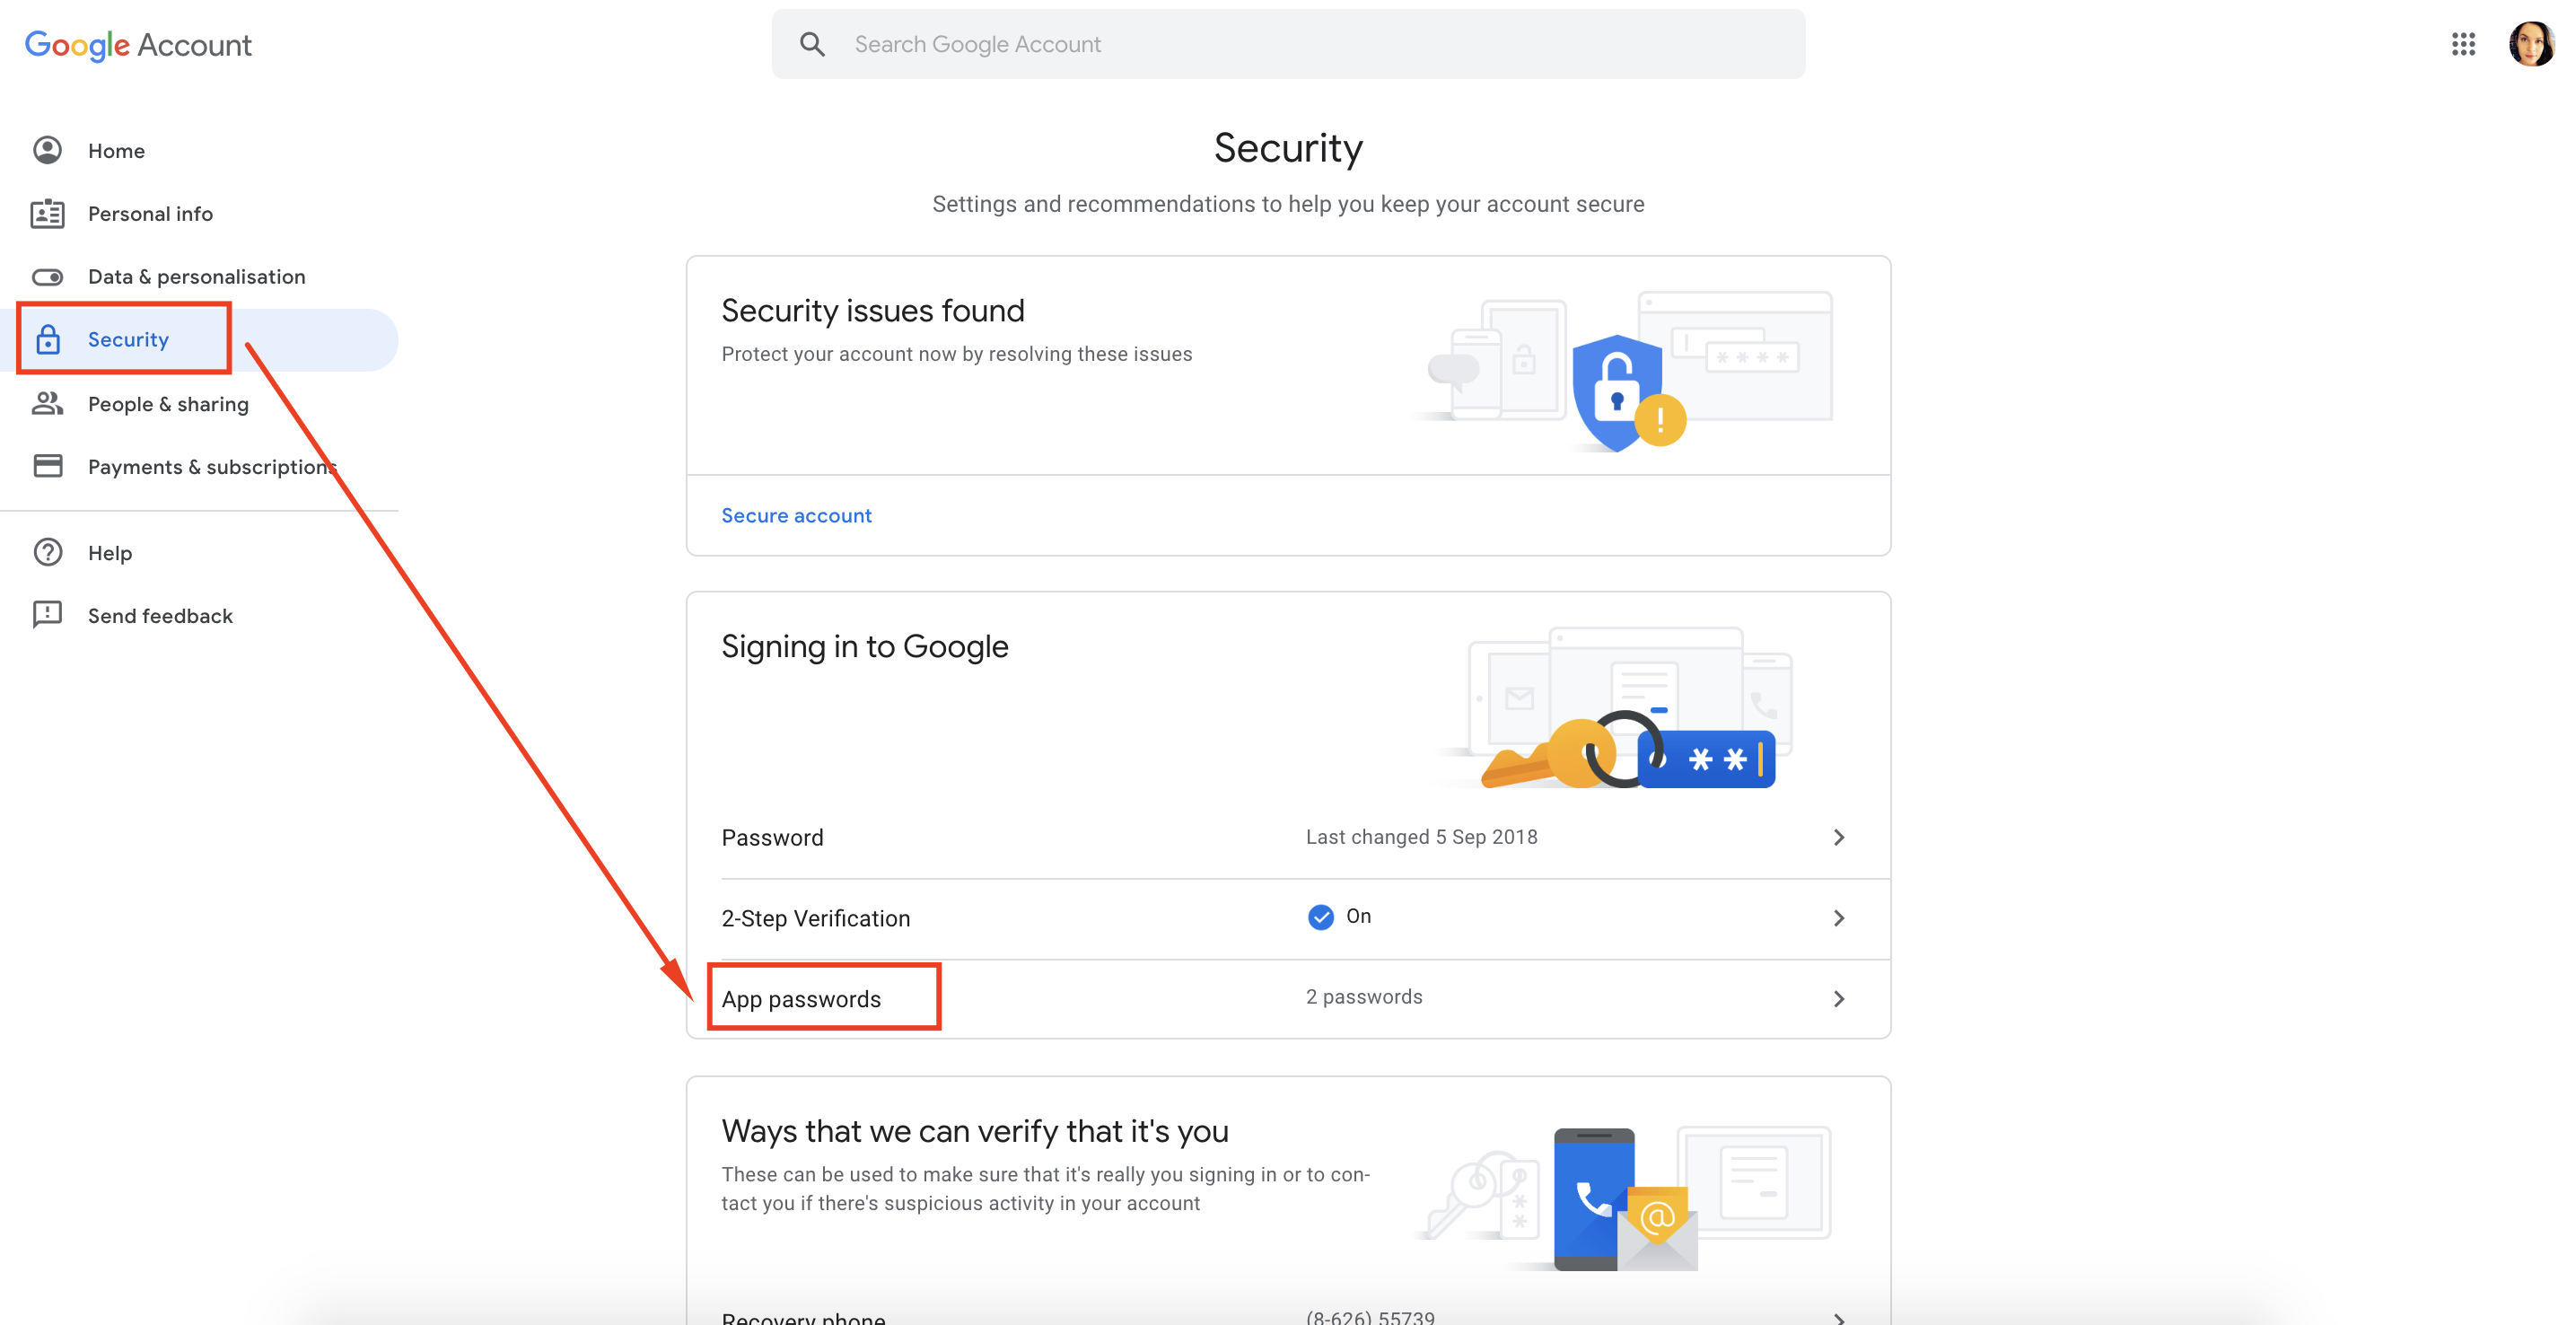The height and width of the screenshot is (1325, 2576).
Task: Click the Help question mark icon
Action: (48, 551)
